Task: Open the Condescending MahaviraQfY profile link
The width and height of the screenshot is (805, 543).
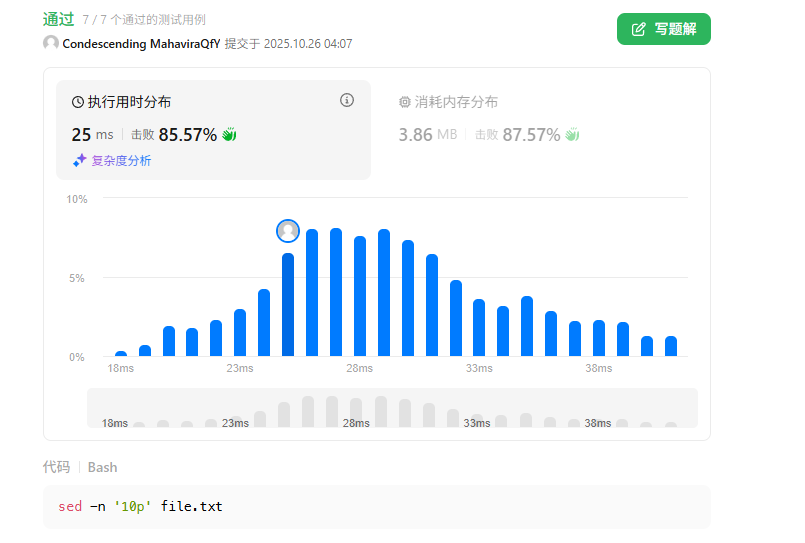Action: coord(141,43)
